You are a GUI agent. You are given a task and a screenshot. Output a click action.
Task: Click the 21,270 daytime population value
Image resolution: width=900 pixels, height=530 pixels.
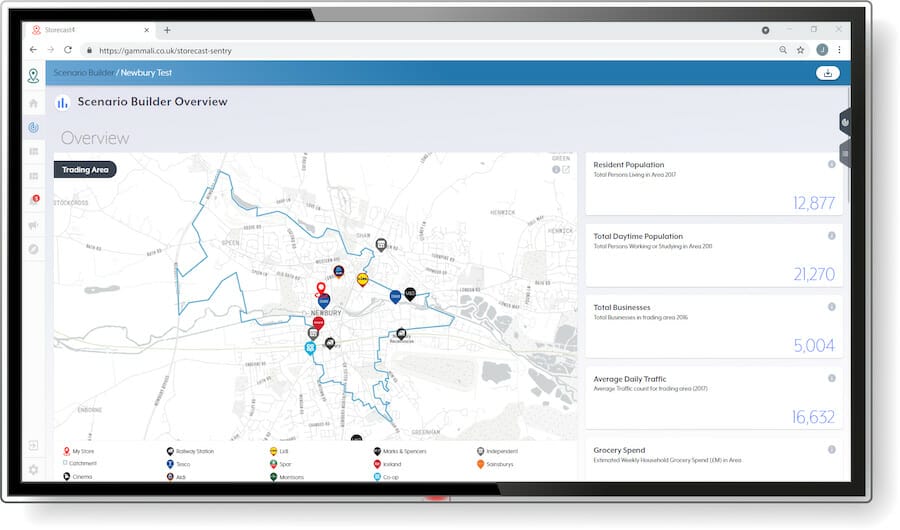tap(814, 274)
